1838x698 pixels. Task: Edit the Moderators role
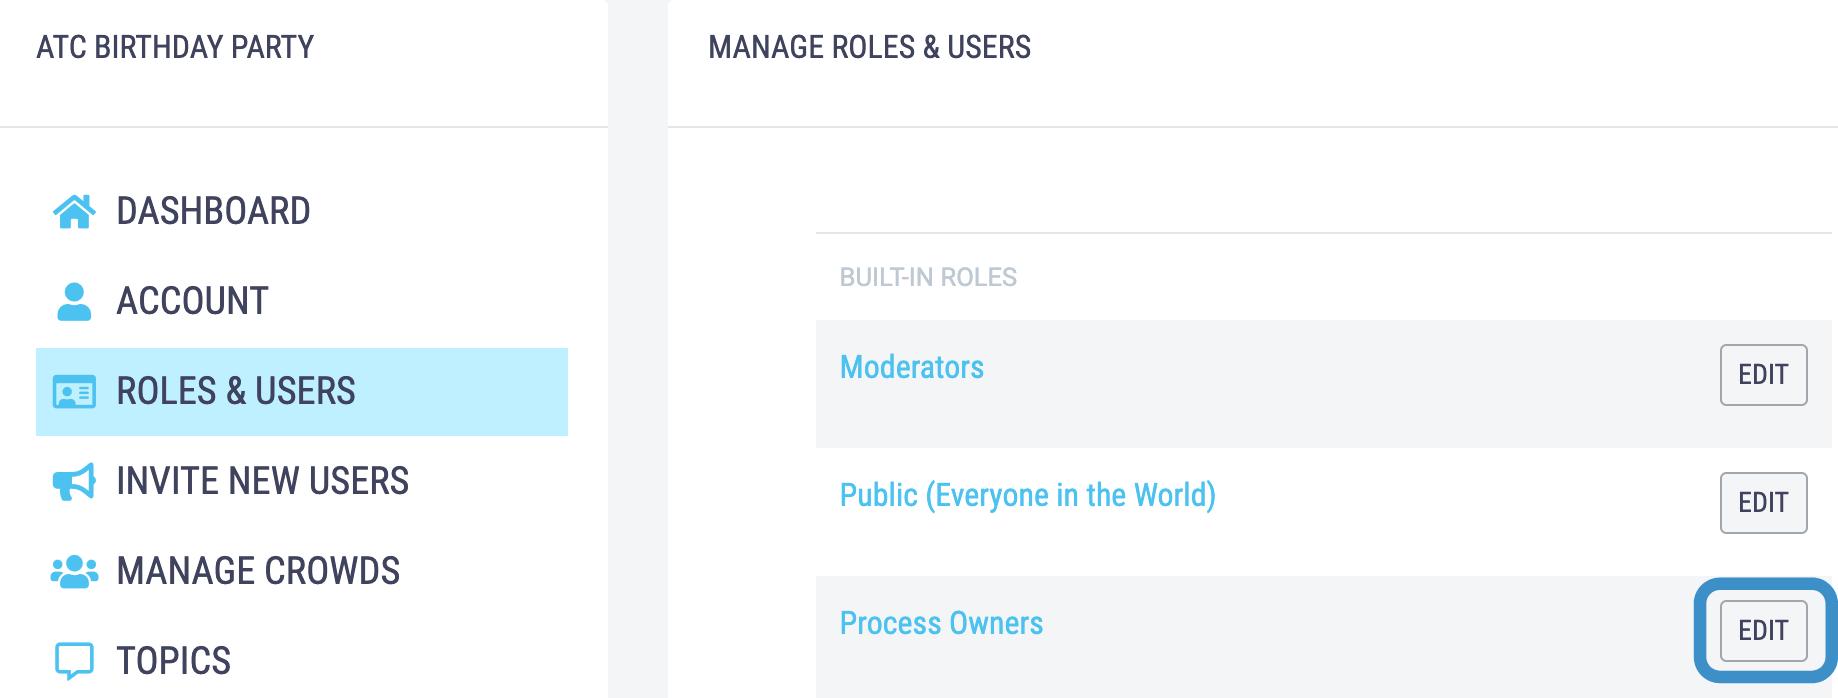click(1763, 375)
